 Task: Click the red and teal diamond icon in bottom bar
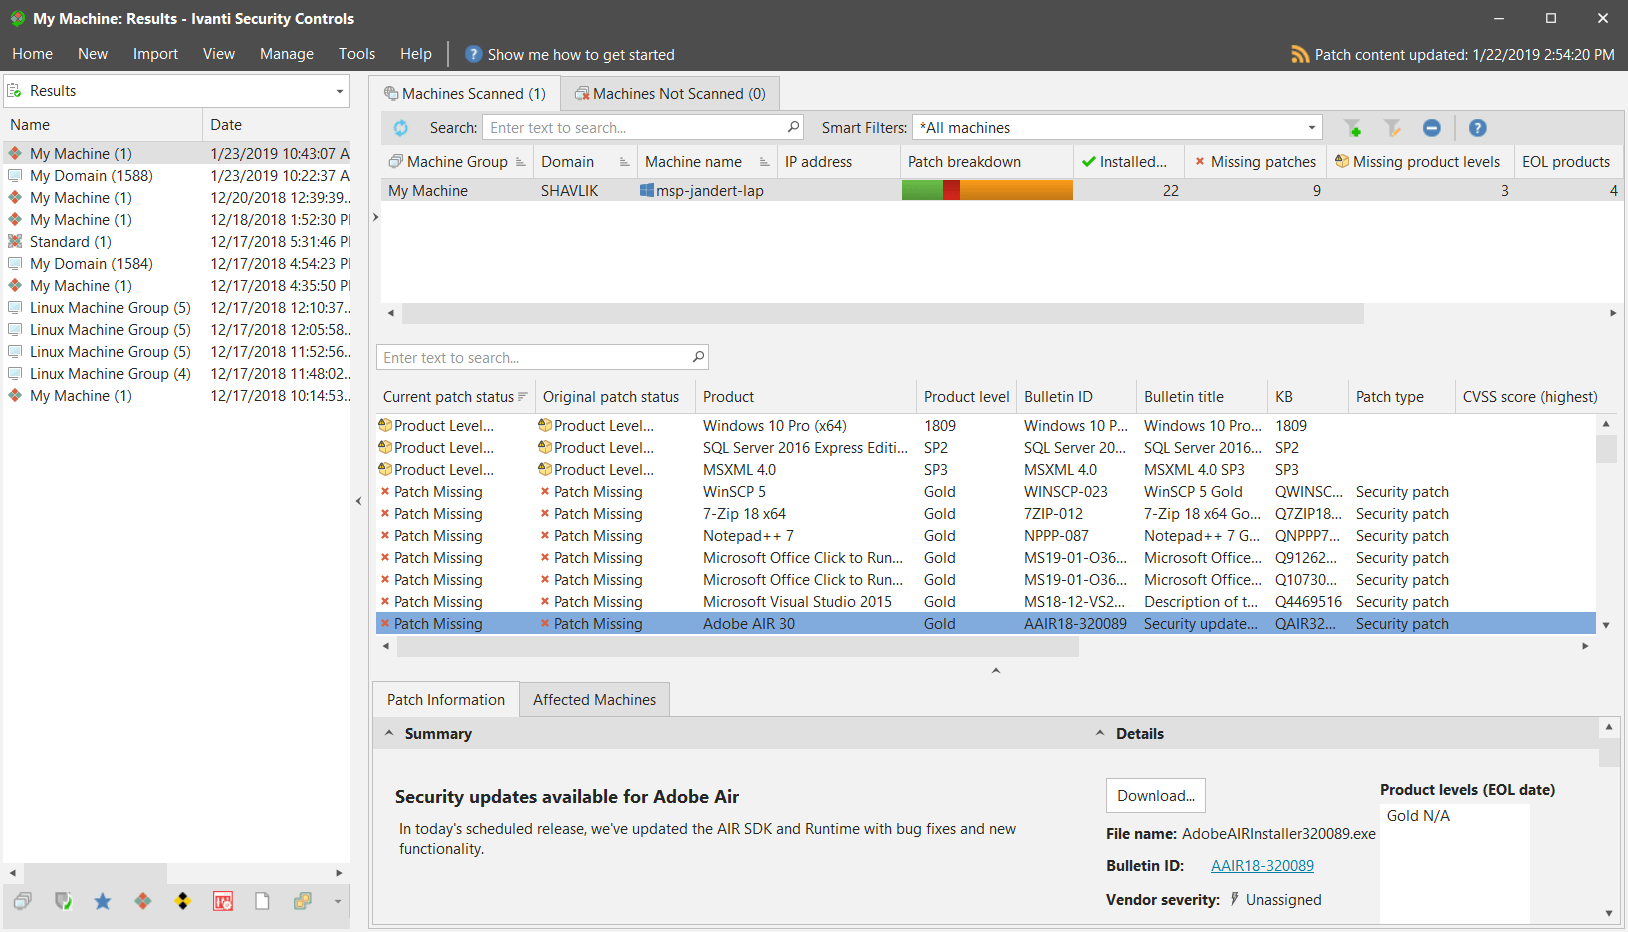pyautogui.click(x=143, y=901)
